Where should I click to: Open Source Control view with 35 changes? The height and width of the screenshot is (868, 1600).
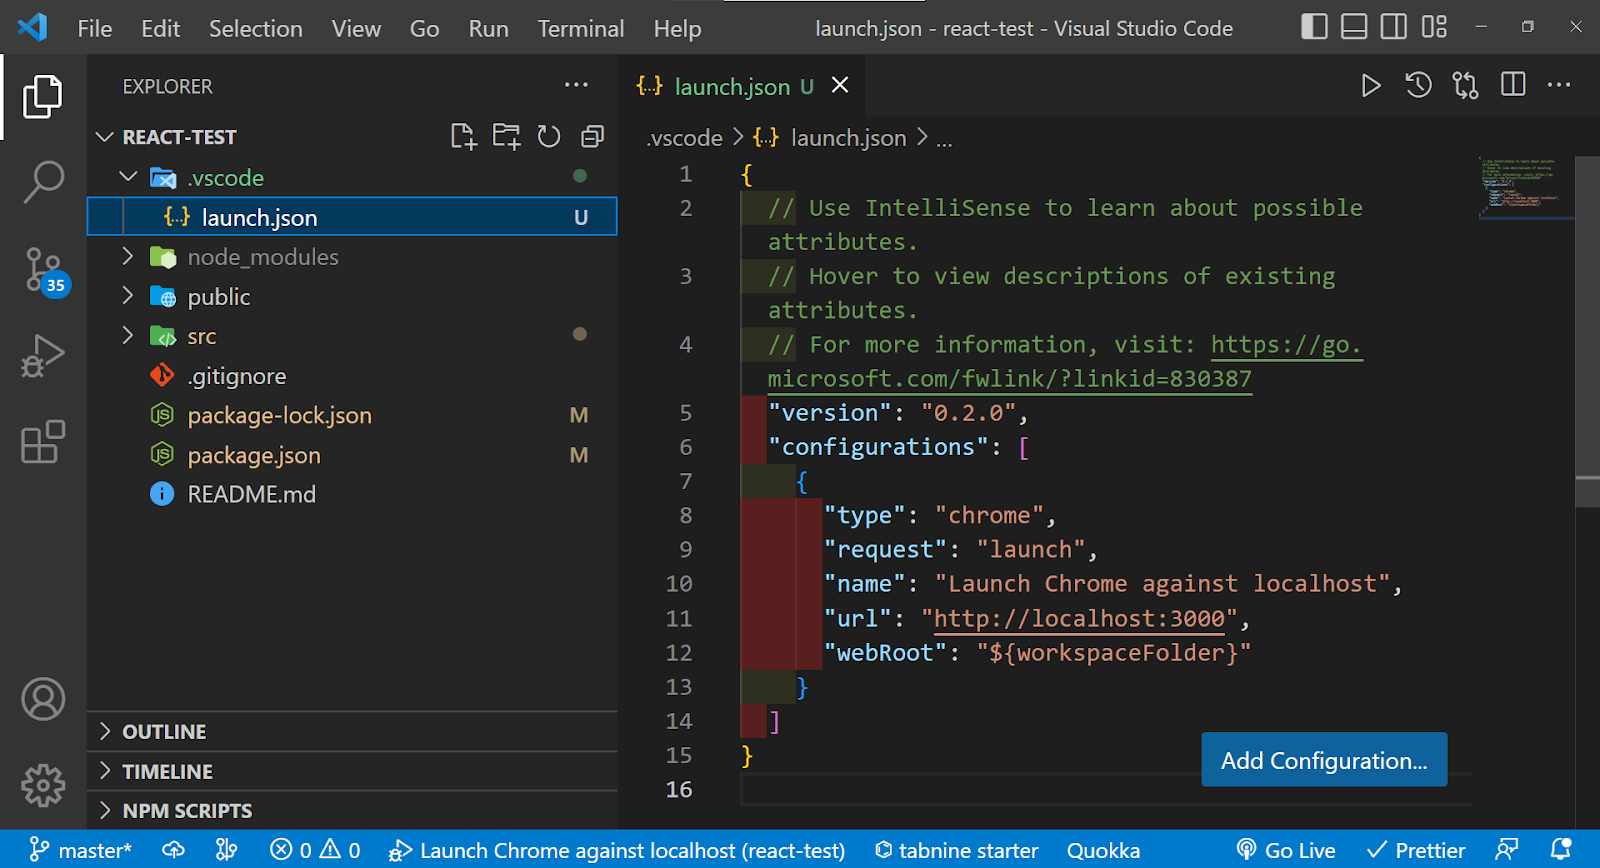point(43,270)
